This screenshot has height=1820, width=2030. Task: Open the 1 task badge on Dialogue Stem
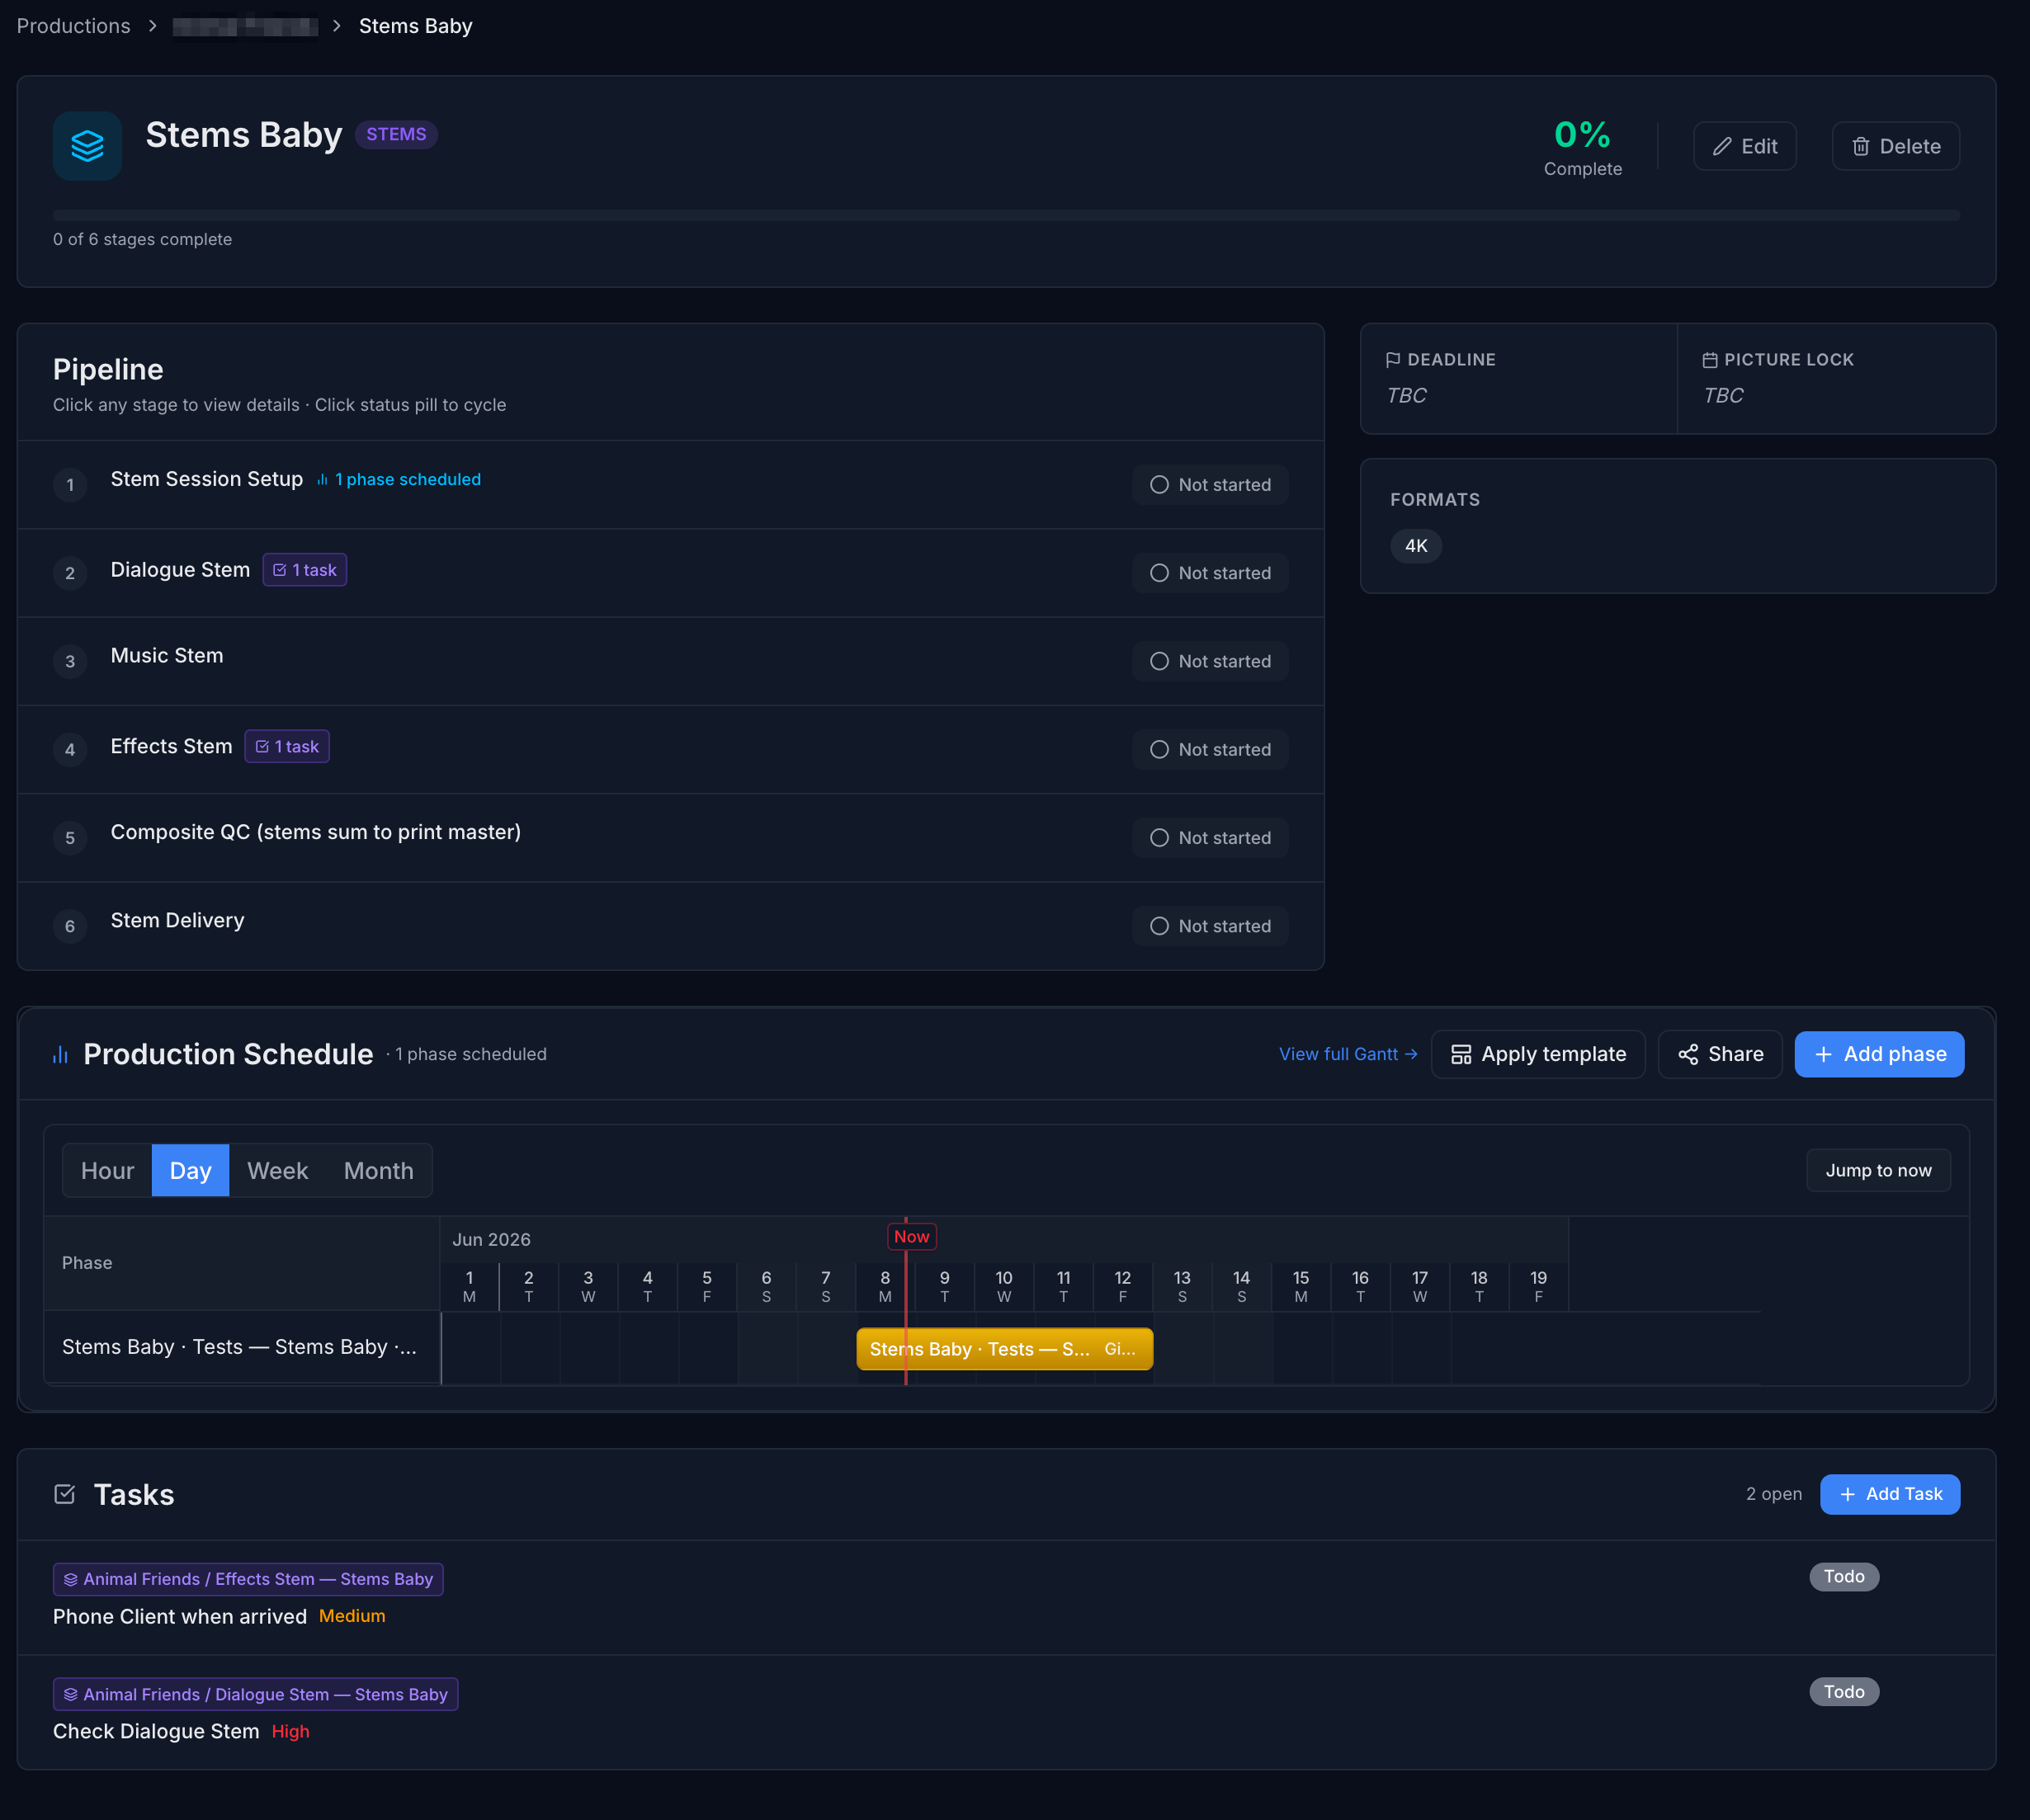point(305,570)
